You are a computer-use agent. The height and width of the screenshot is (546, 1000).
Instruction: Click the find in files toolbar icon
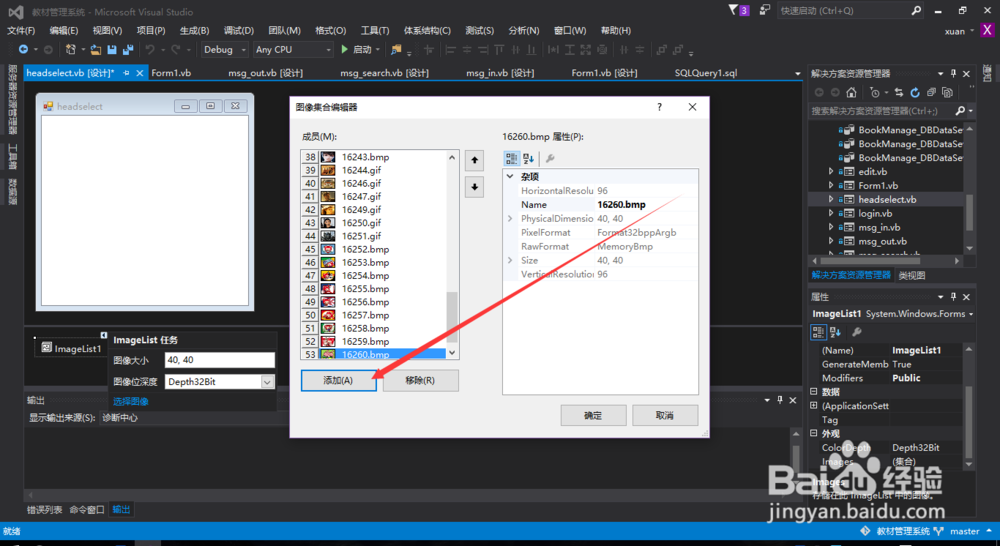396,49
